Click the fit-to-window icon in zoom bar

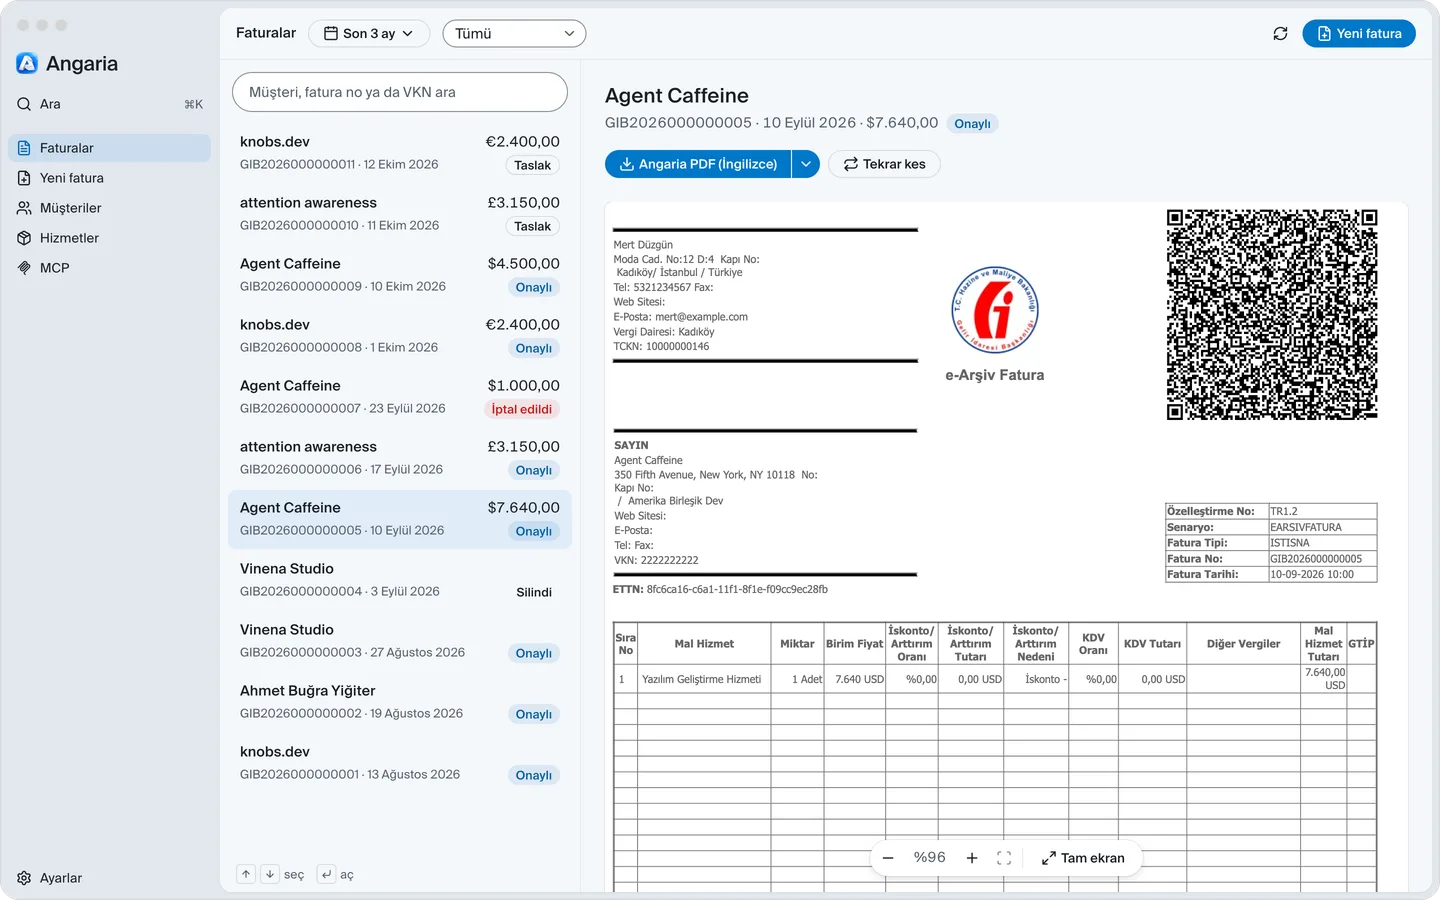click(x=1004, y=858)
